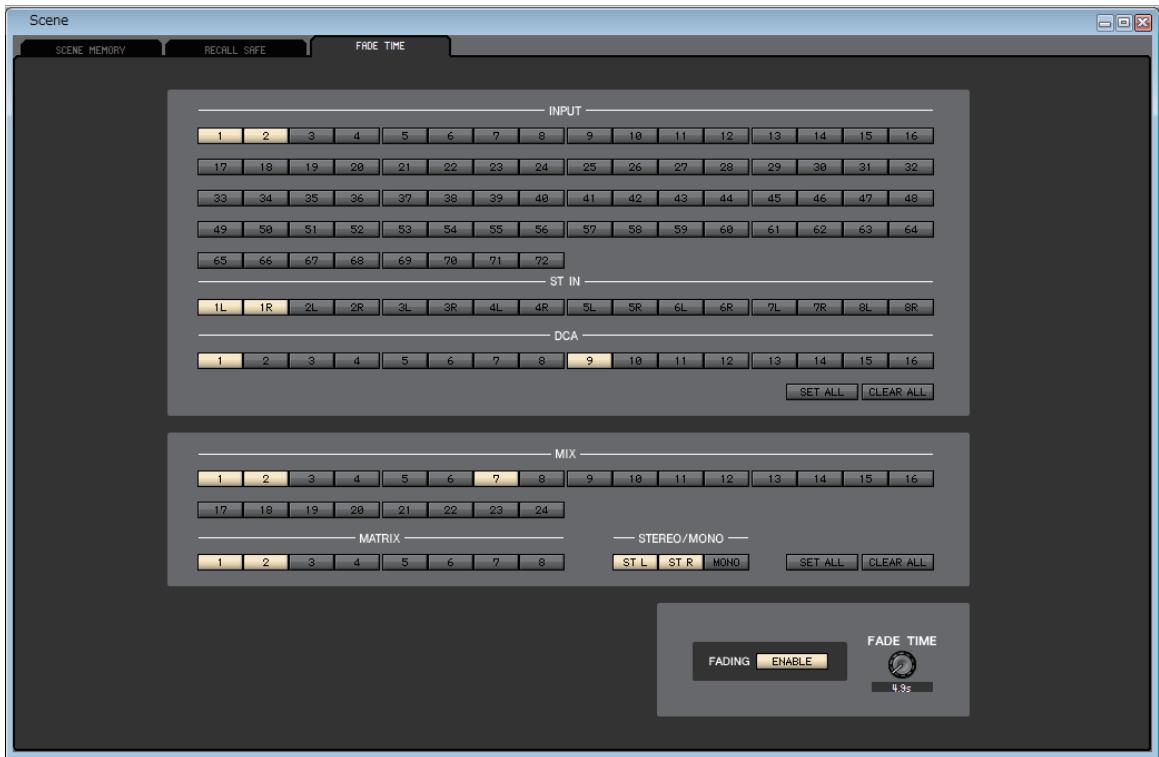Image resolution: width=1159 pixels, height=757 pixels.
Task: Maximize the Scene window
Action: click(1124, 22)
